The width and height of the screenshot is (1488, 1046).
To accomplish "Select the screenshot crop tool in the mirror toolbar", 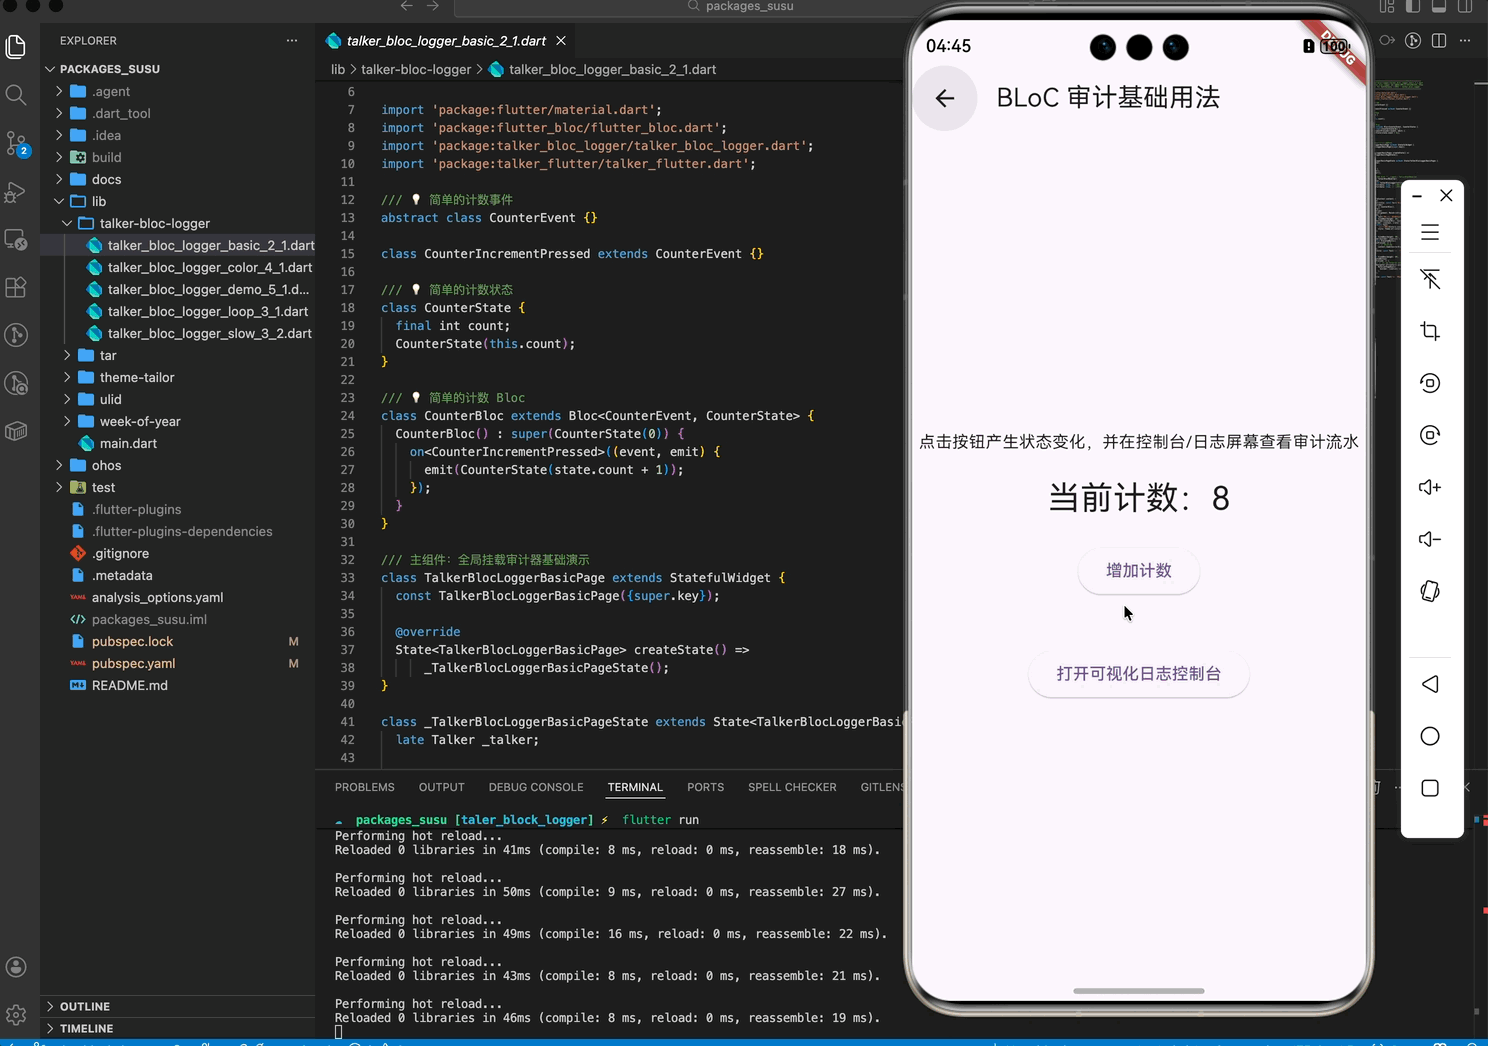I will [x=1430, y=331].
